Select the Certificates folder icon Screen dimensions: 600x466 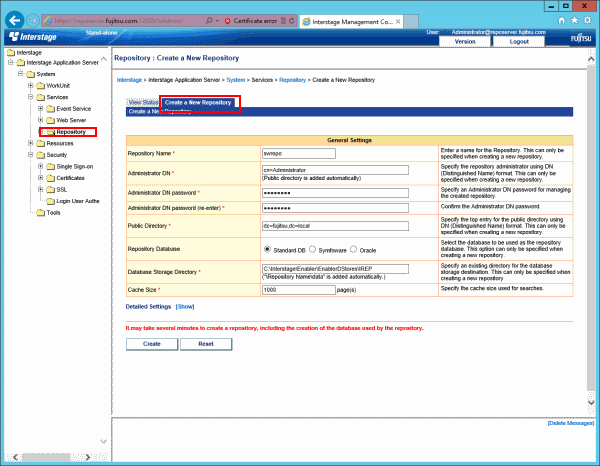51,178
